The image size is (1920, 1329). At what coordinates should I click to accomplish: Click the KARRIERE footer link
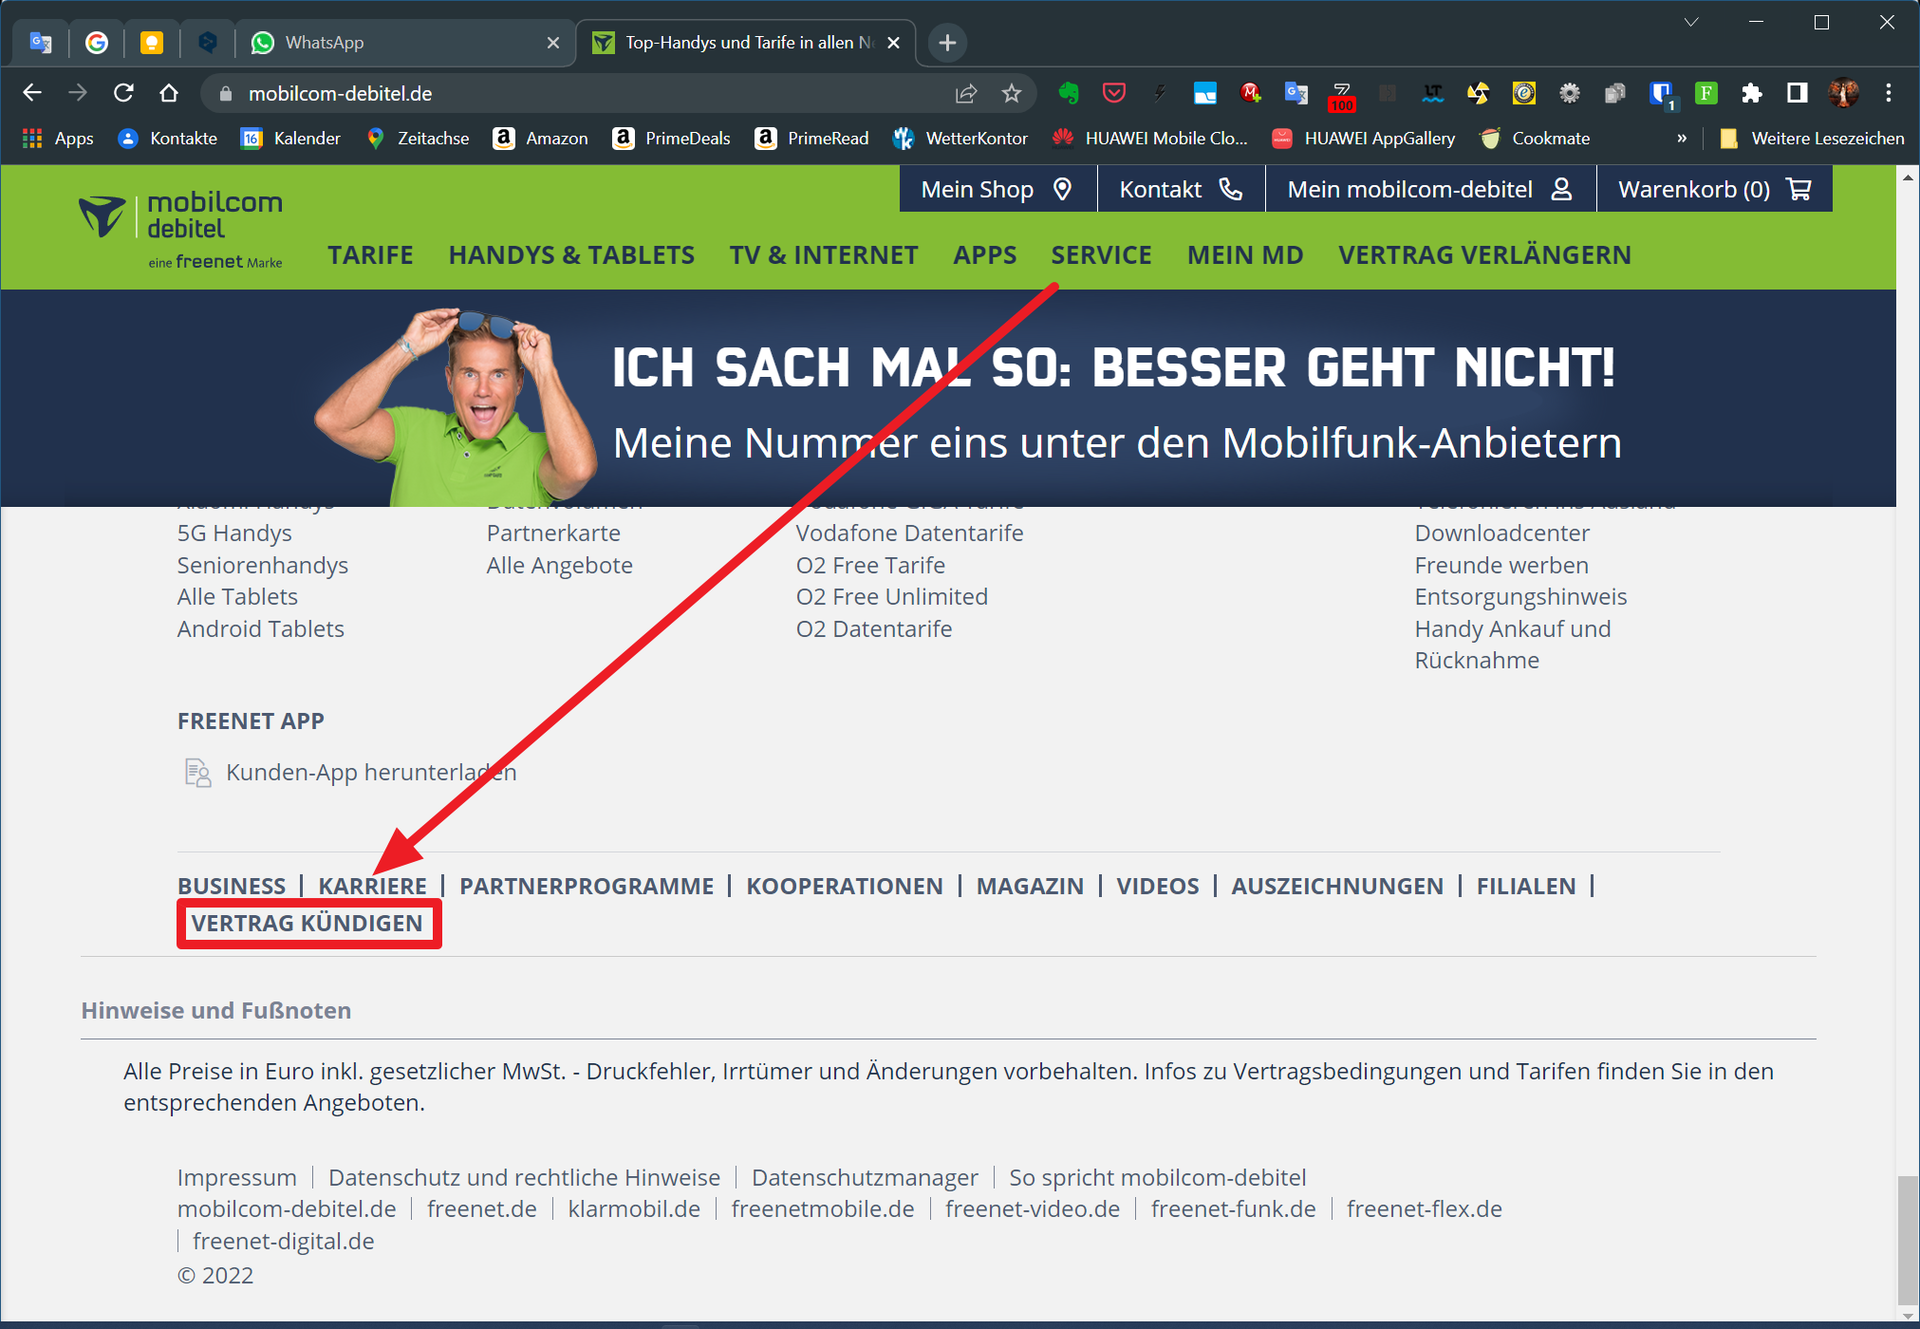[372, 886]
